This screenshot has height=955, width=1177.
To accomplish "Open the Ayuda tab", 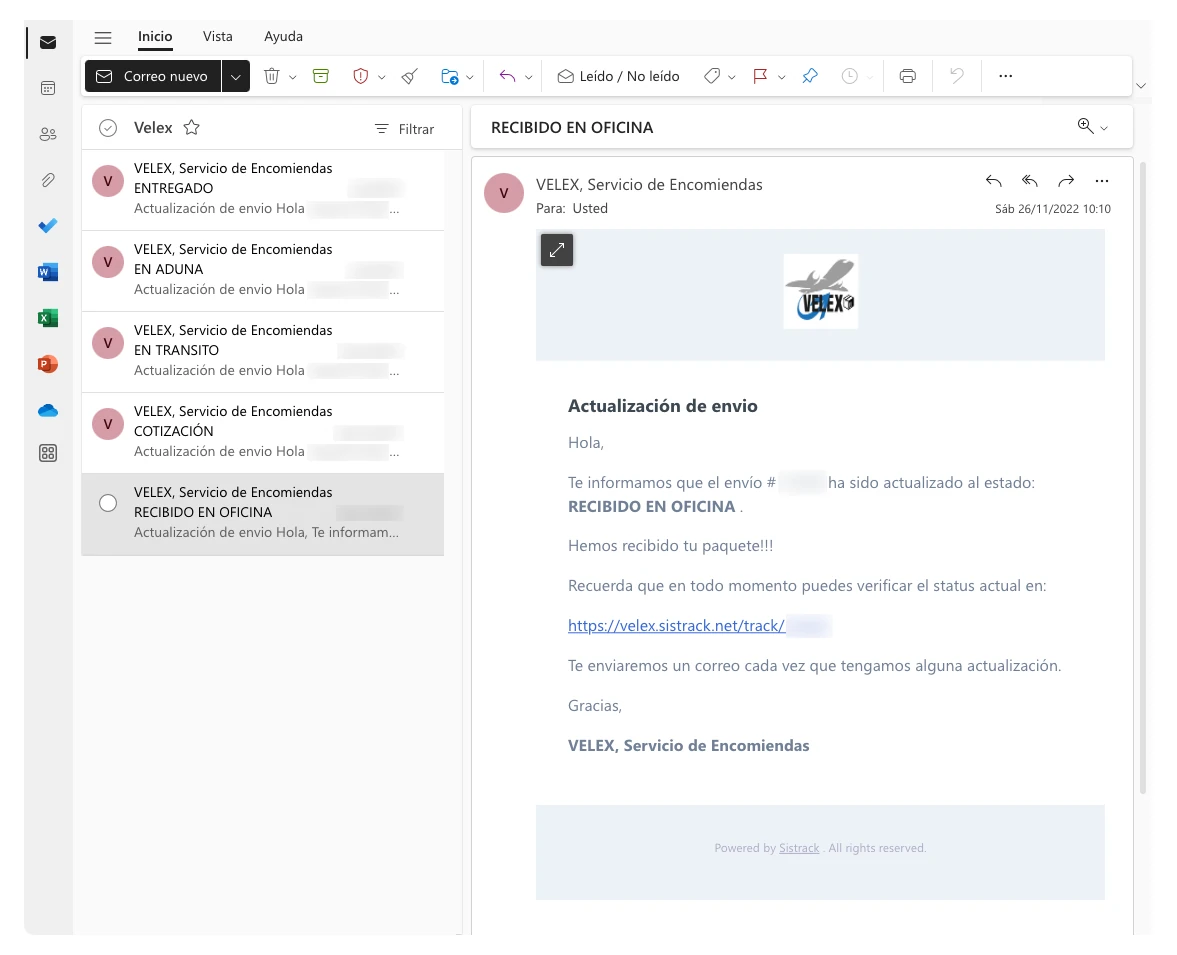I will pos(283,36).
